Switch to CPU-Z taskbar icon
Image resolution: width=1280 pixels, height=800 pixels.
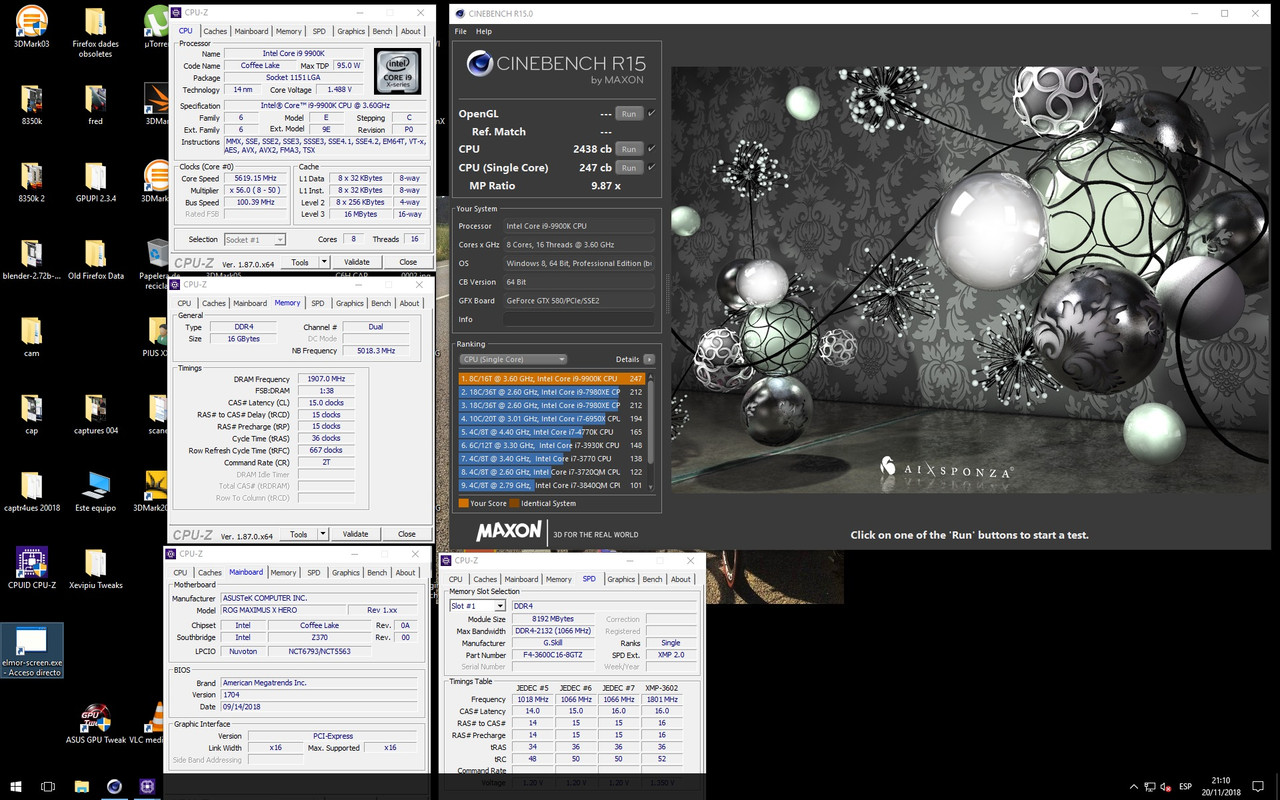148,787
